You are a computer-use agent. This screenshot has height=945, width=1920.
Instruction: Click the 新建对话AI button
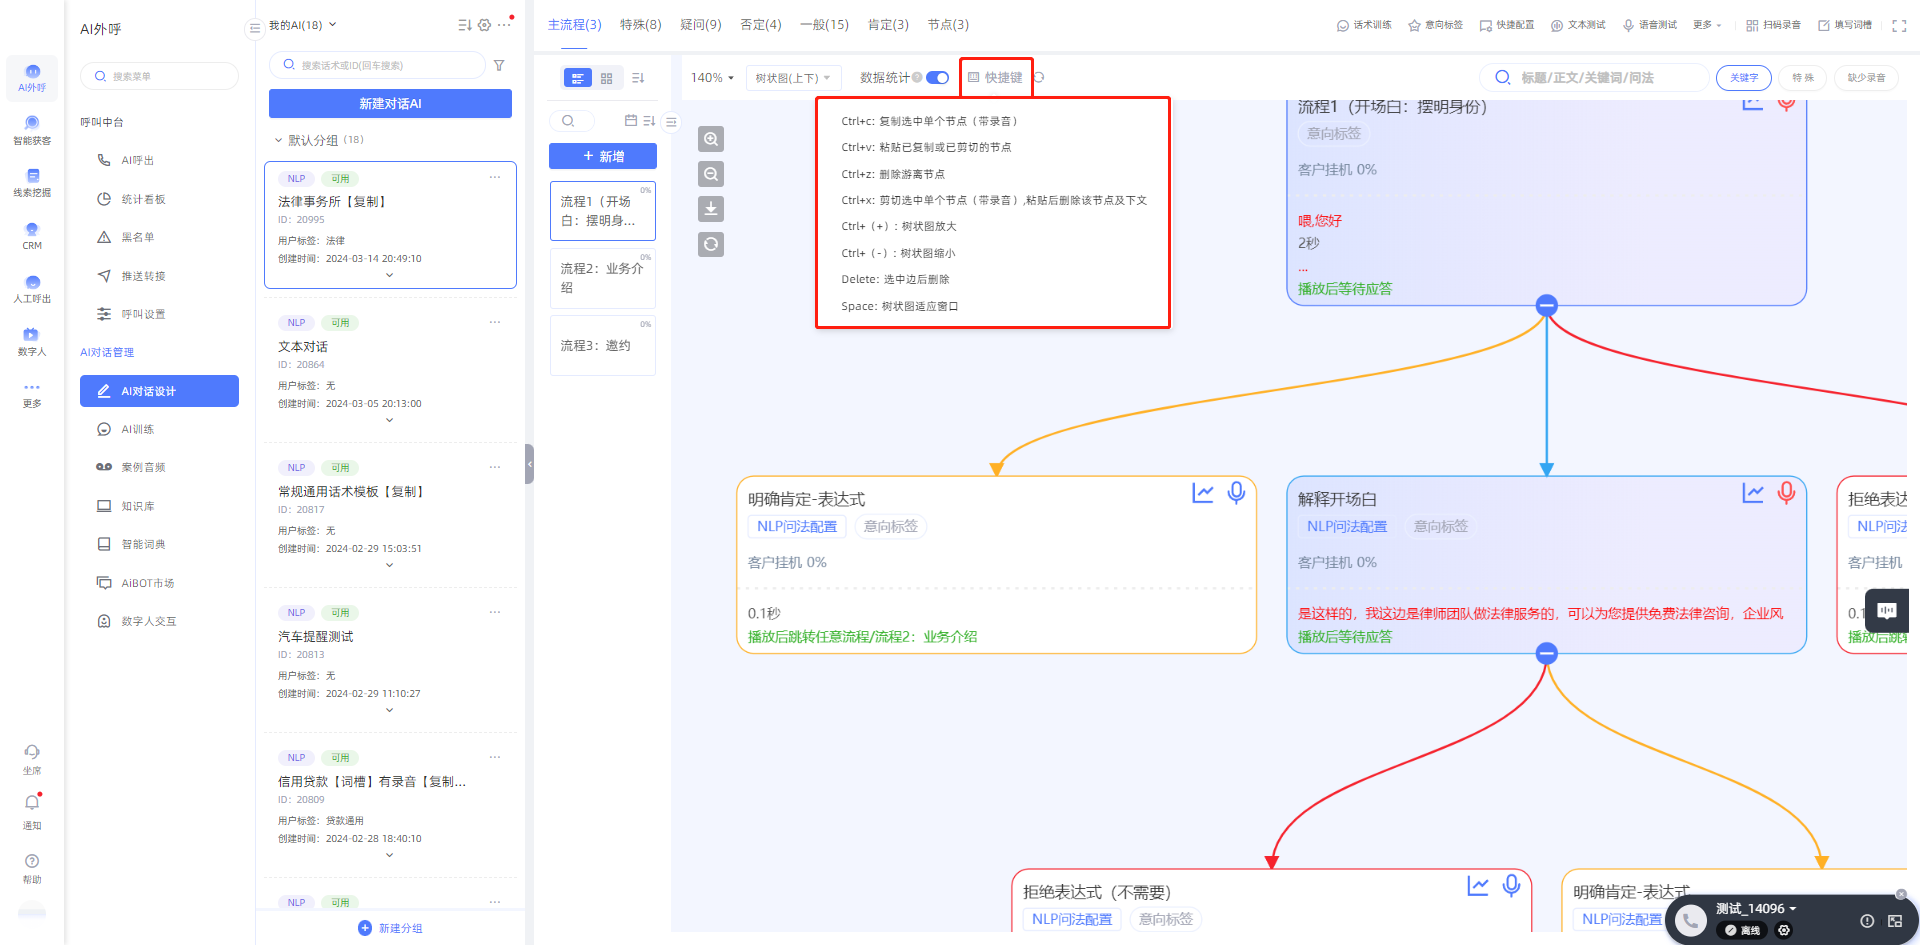point(390,104)
